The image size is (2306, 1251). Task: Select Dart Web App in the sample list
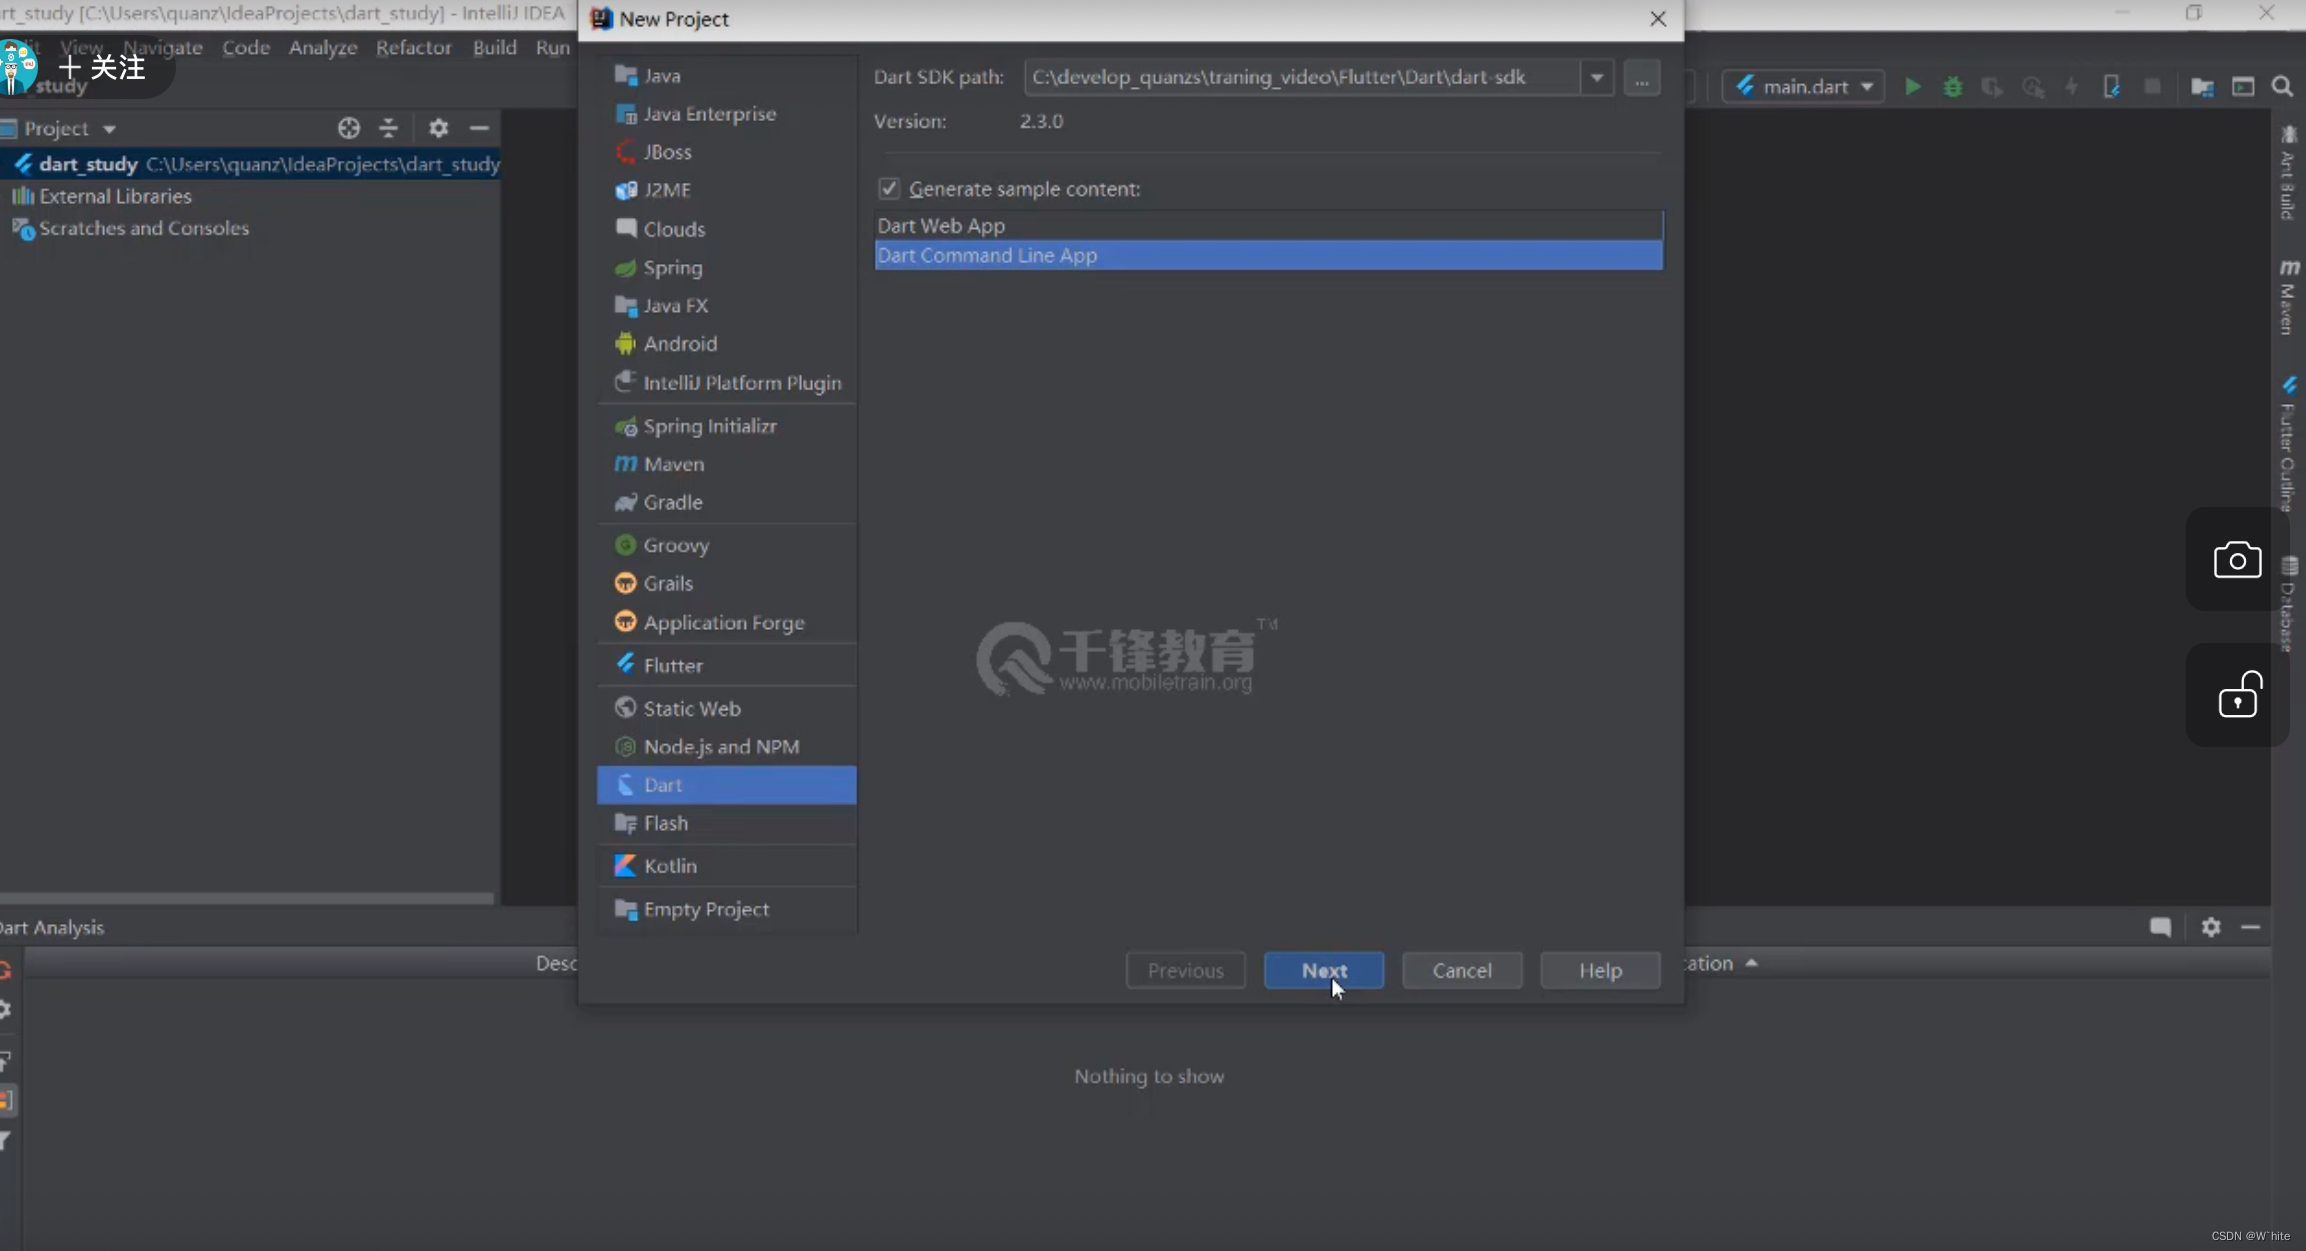tap(940, 225)
